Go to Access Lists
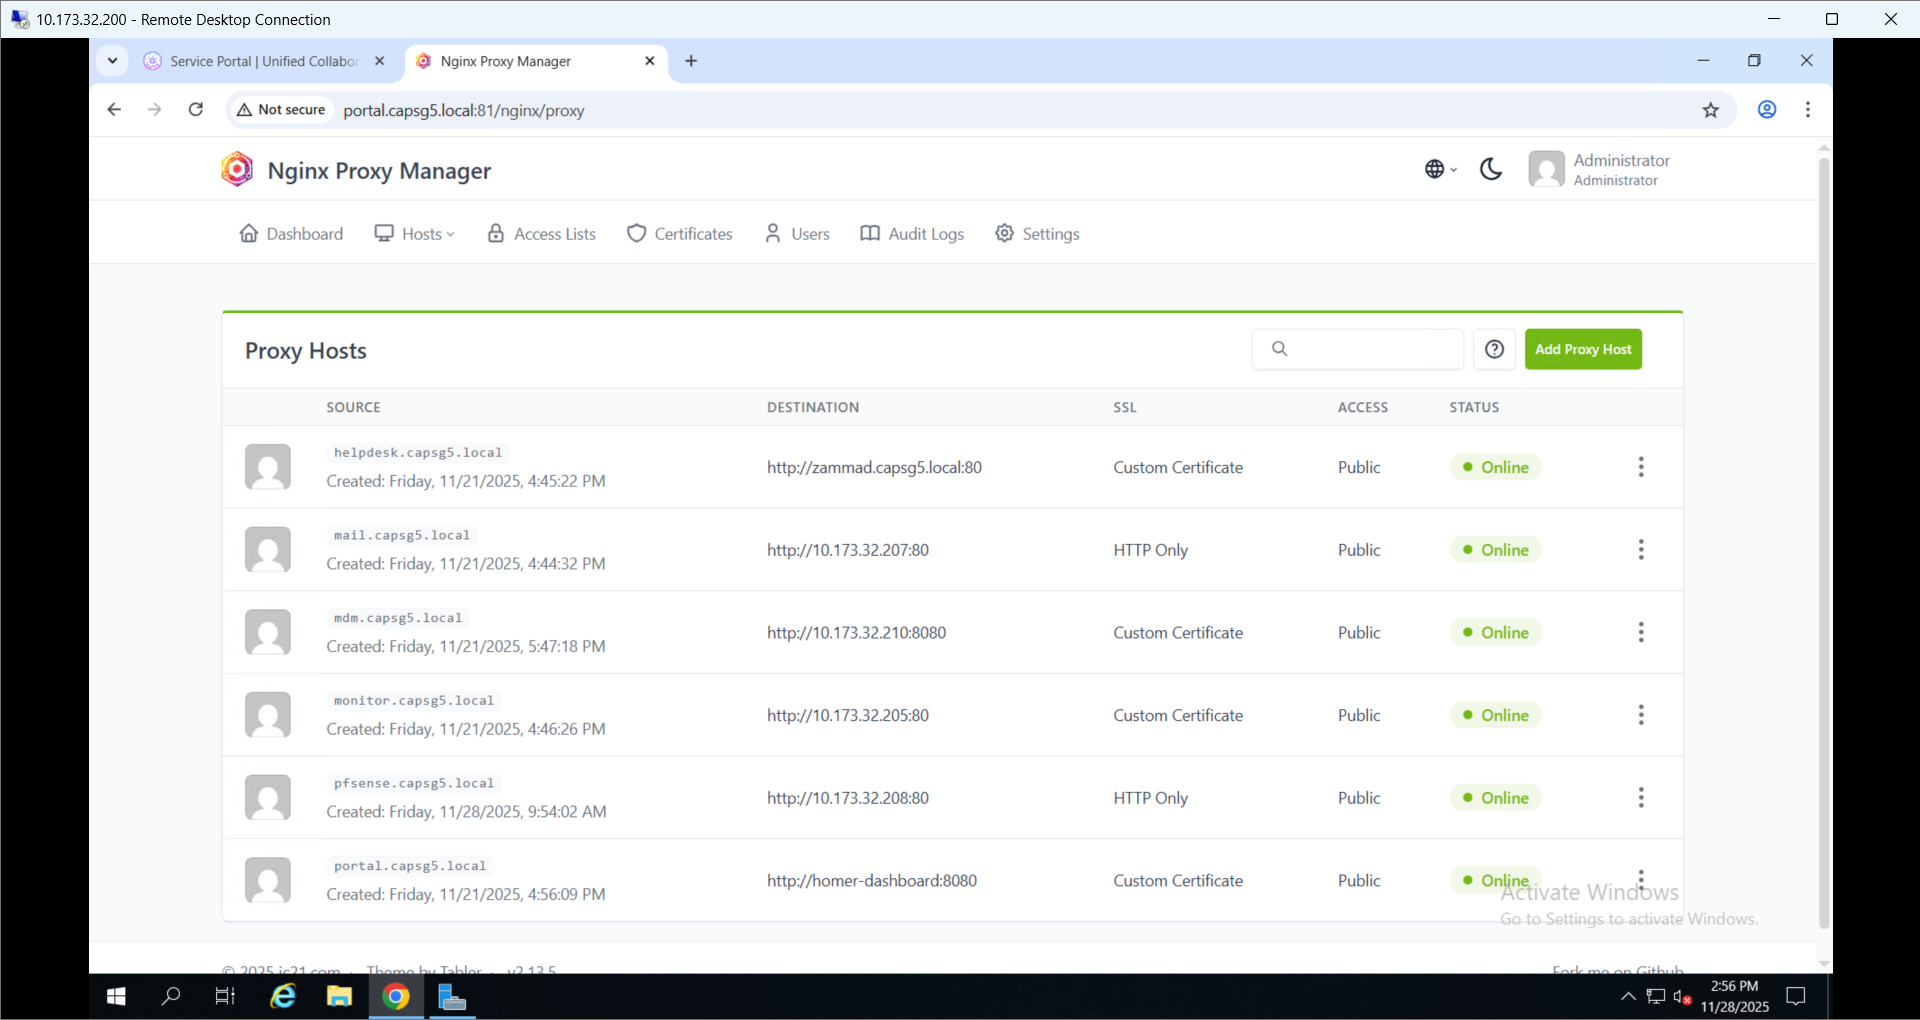This screenshot has height=1020, width=1920. coord(541,234)
